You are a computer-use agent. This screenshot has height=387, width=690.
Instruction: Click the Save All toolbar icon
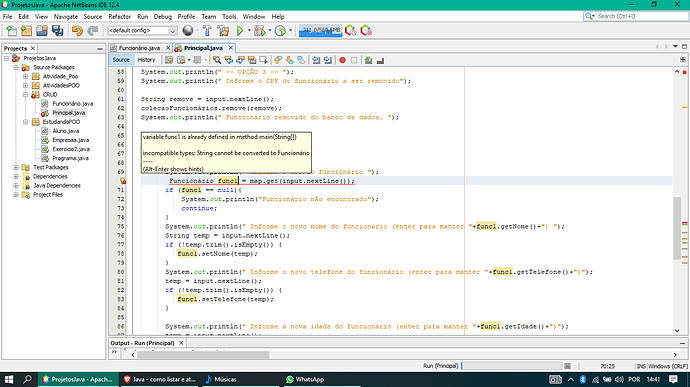tap(57, 30)
